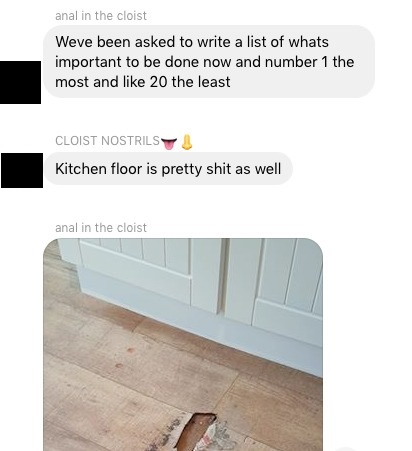Click the word 'important' in the first message
Screen dimensions: 412x451
click(x=88, y=62)
